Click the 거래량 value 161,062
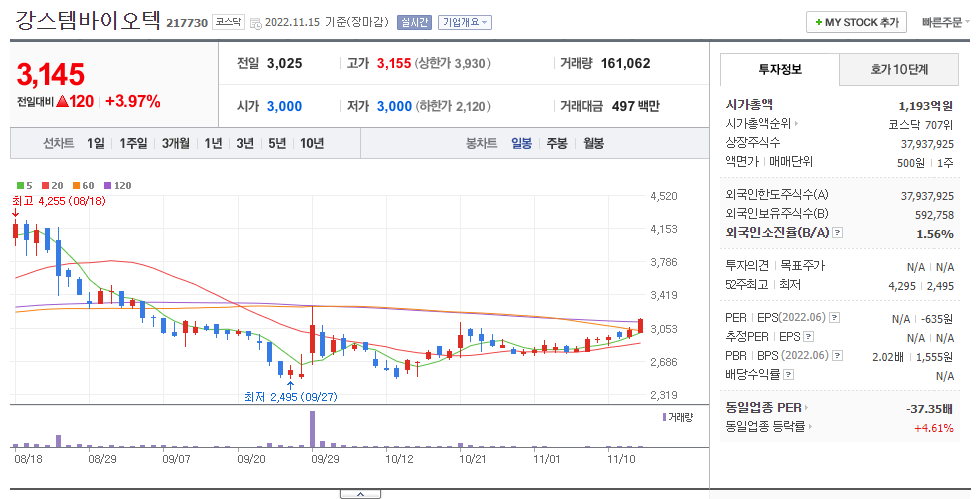This screenshot has width=976, height=499. (x=625, y=63)
